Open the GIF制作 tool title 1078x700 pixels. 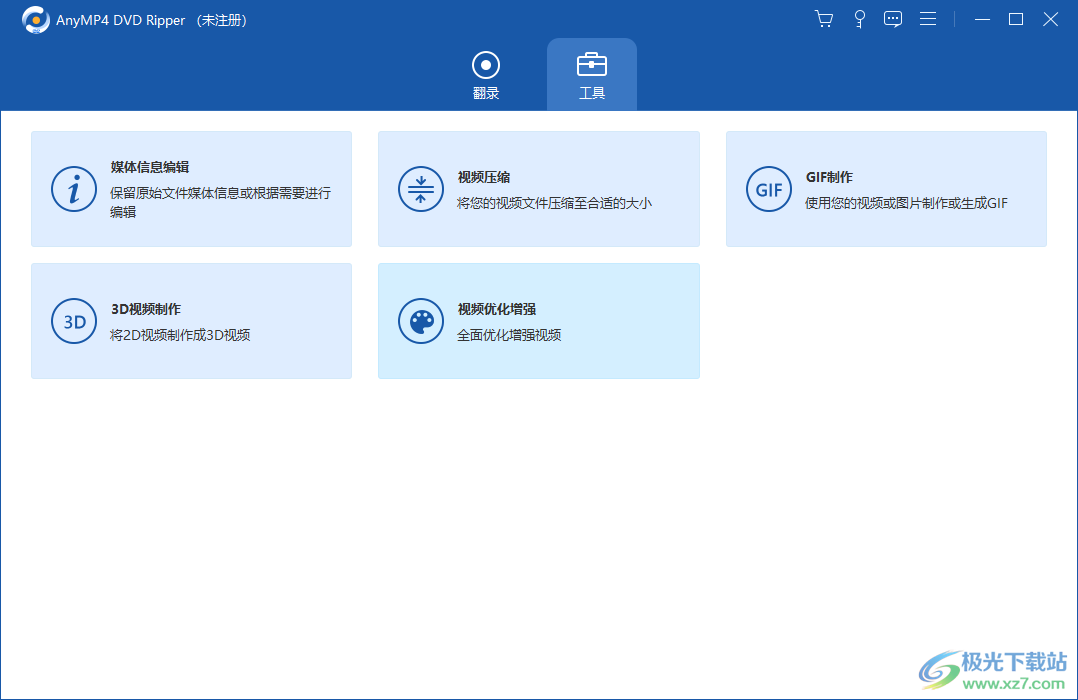[x=829, y=177]
